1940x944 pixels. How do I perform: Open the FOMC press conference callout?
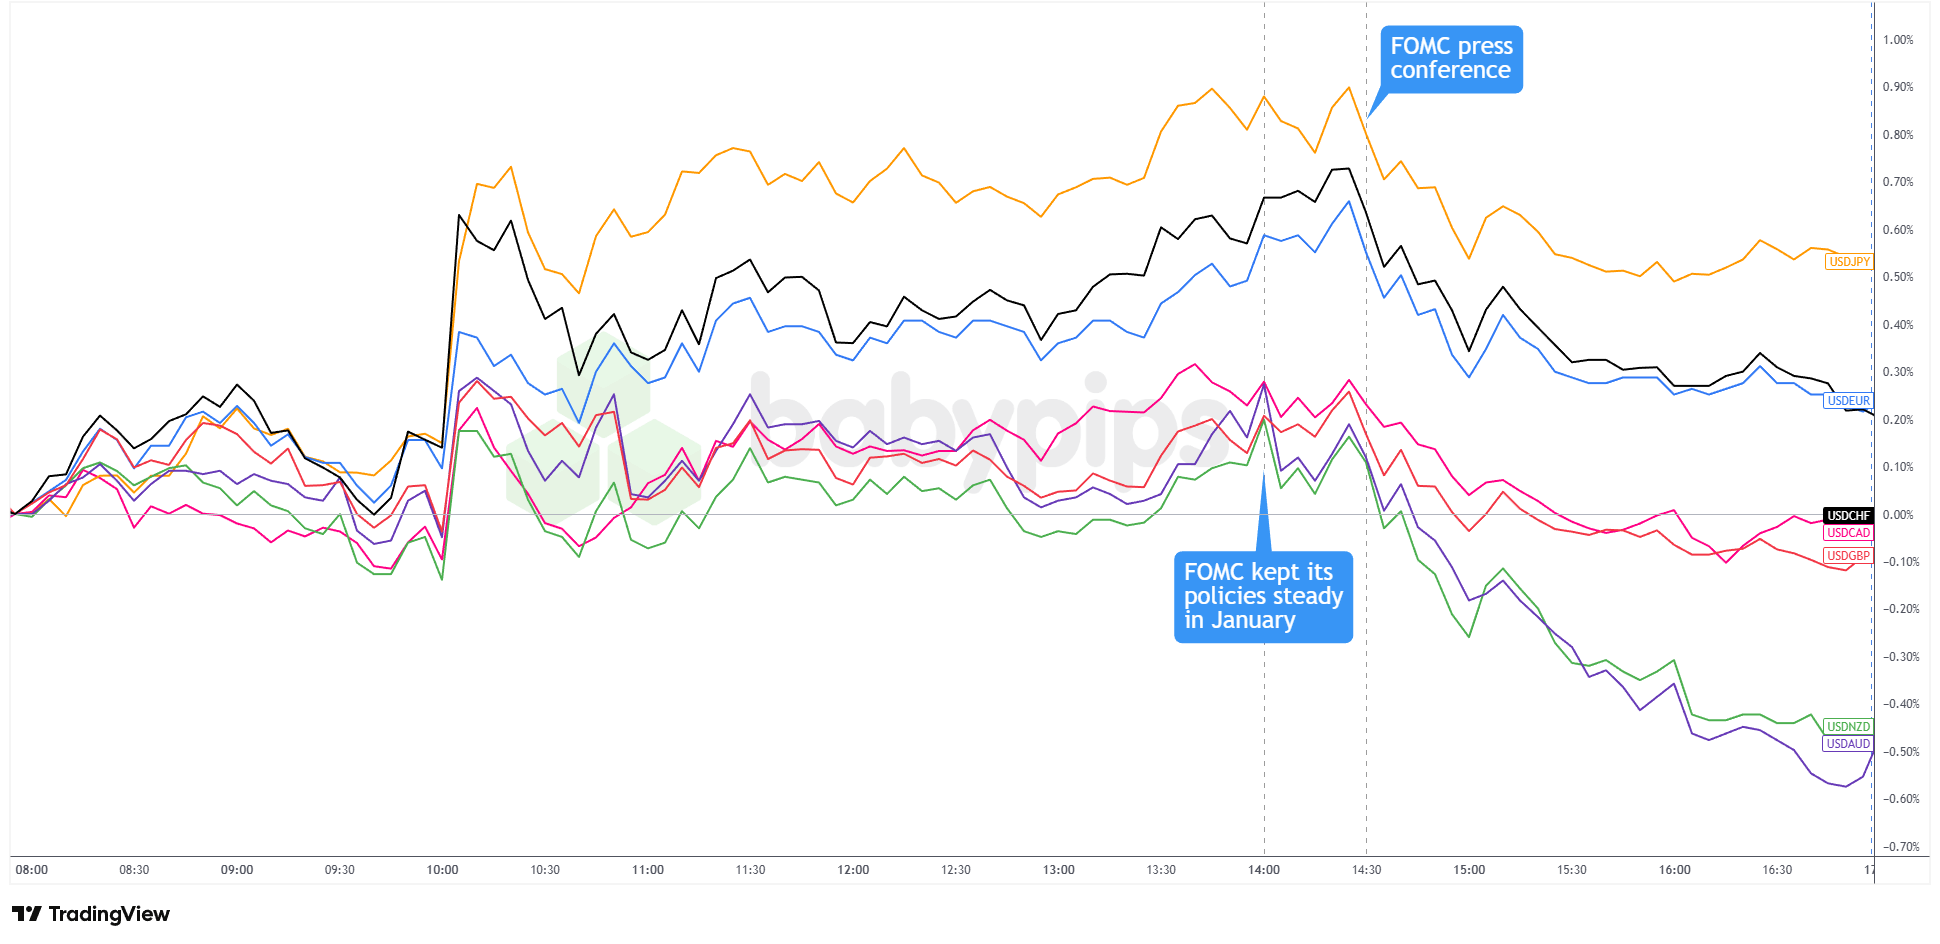pos(1451,59)
